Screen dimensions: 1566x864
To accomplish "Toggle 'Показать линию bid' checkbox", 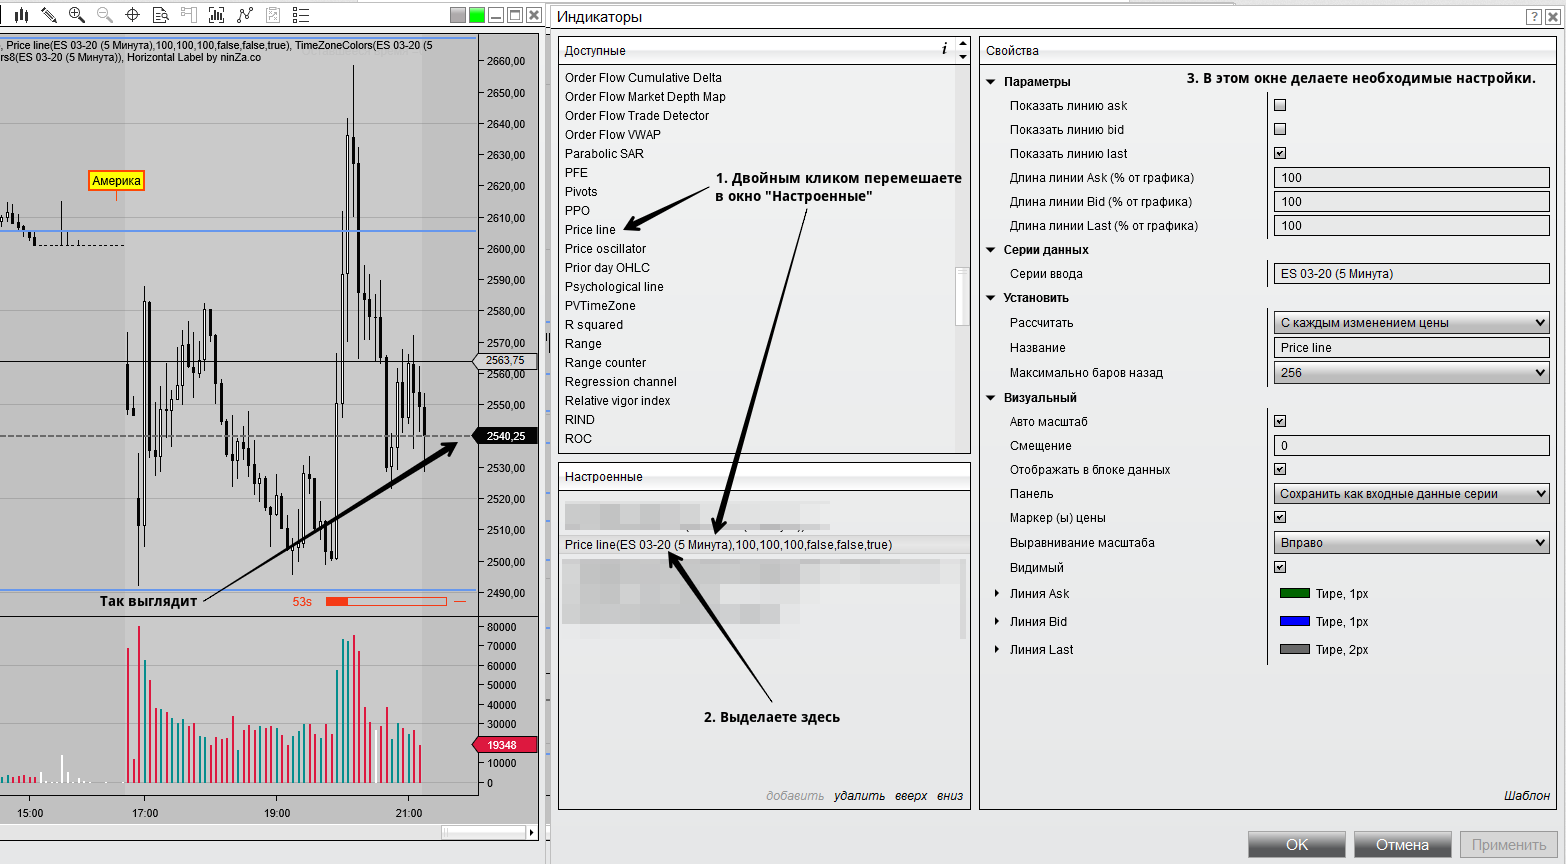I will tap(1280, 129).
